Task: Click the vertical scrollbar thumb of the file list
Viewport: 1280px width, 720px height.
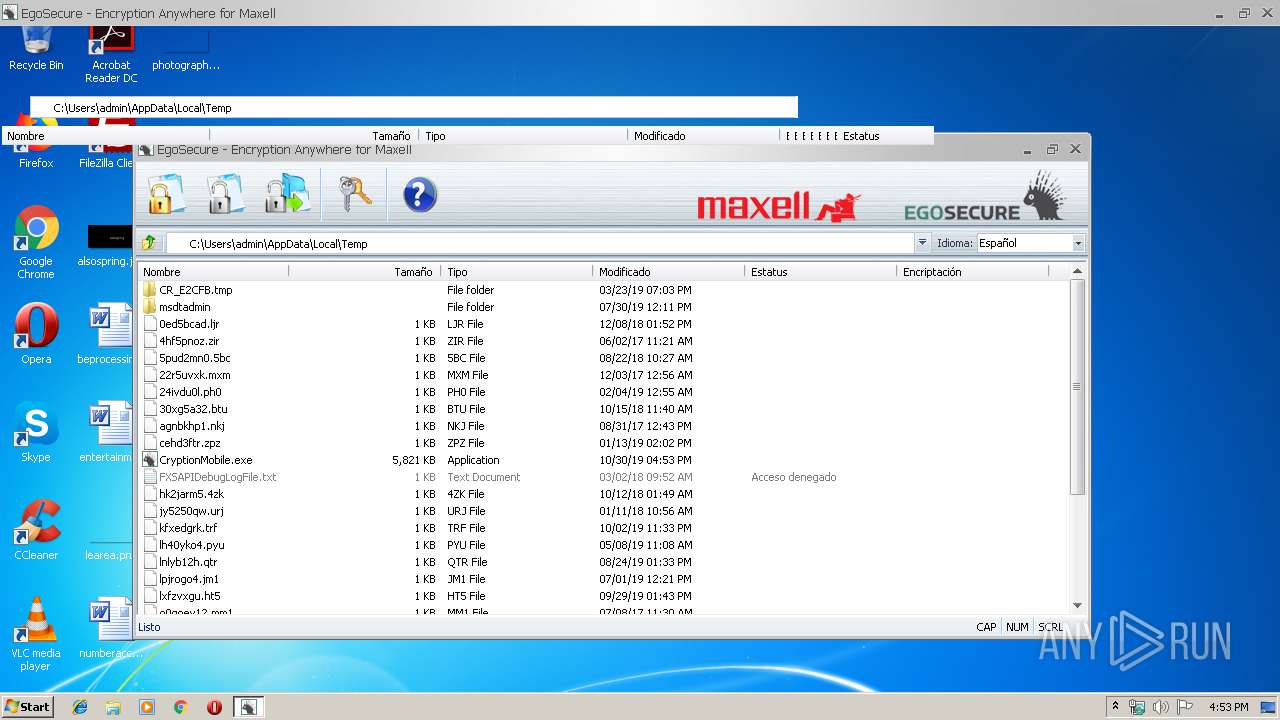Action: click(x=1077, y=387)
